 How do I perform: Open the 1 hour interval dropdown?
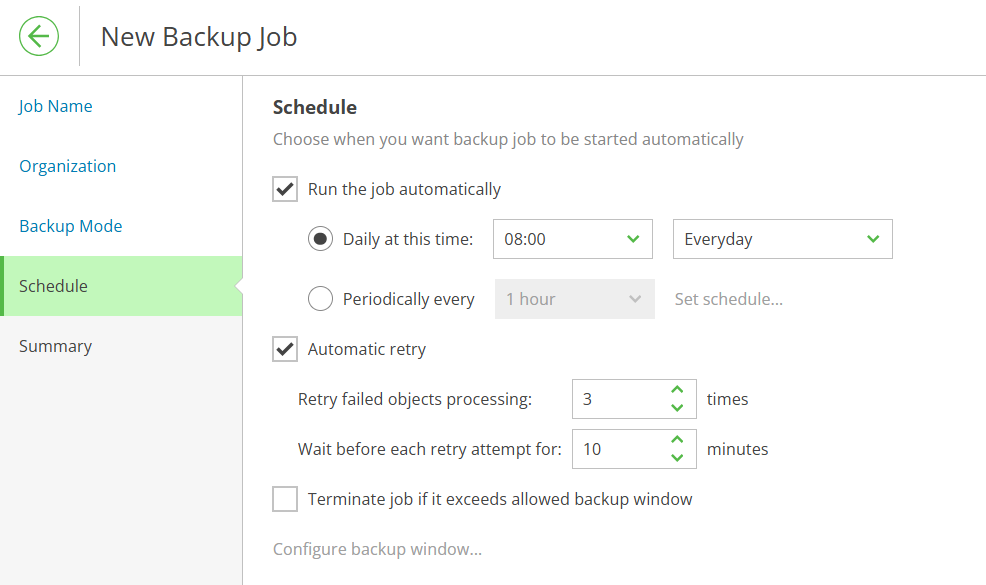click(x=574, y=299)
